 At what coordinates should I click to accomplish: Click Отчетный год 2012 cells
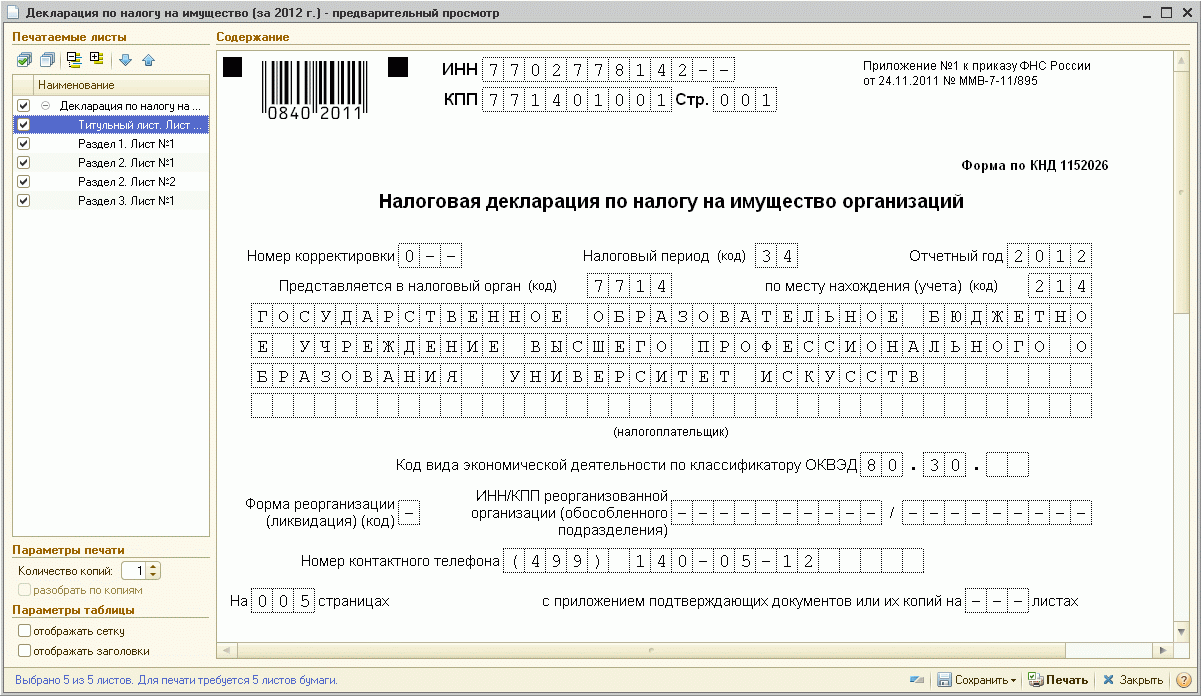click(x=1049, y=256)
